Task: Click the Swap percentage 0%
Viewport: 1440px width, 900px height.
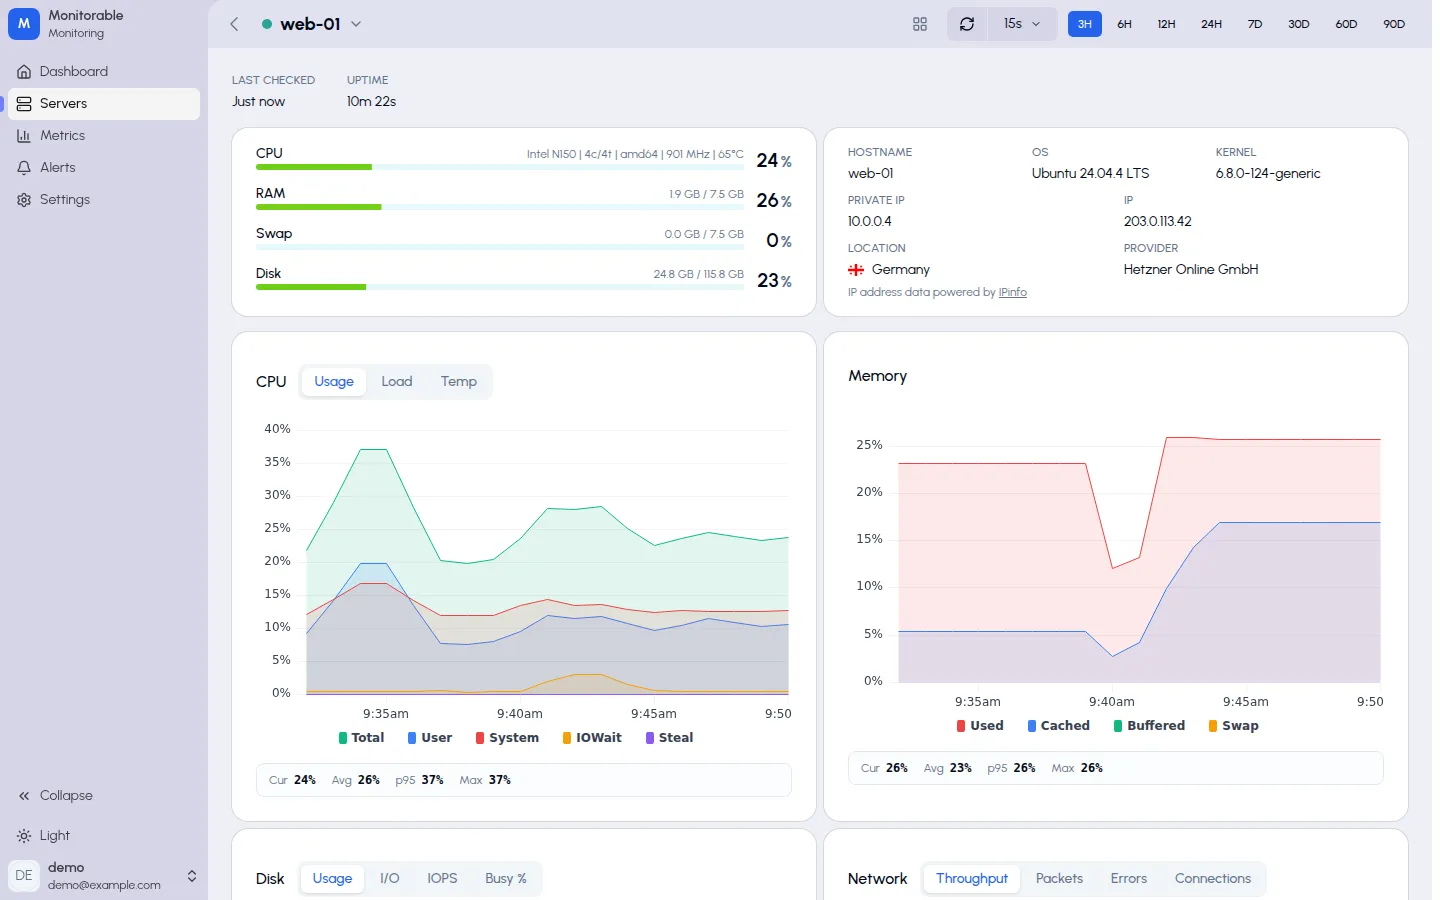Action: point(779,241)
